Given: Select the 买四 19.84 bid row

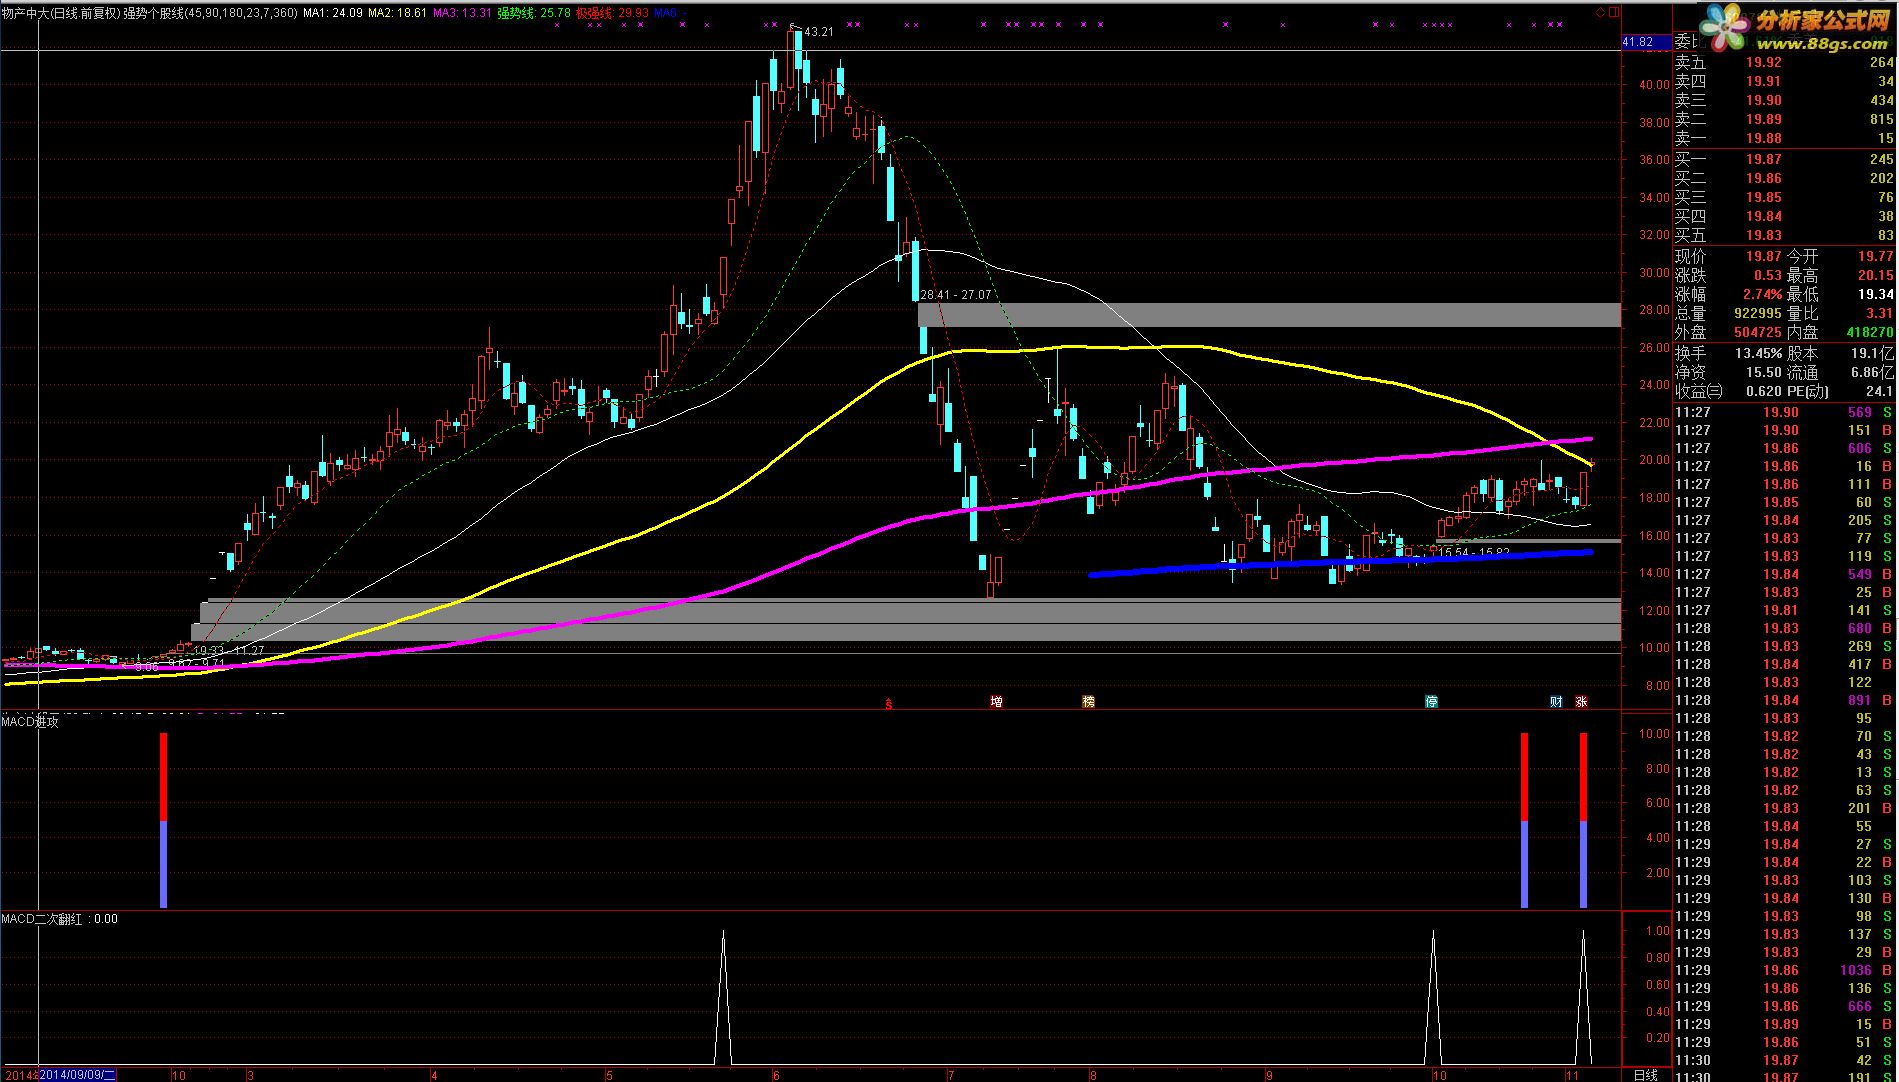Looking at the screenshot, I should pos(1785,216).
